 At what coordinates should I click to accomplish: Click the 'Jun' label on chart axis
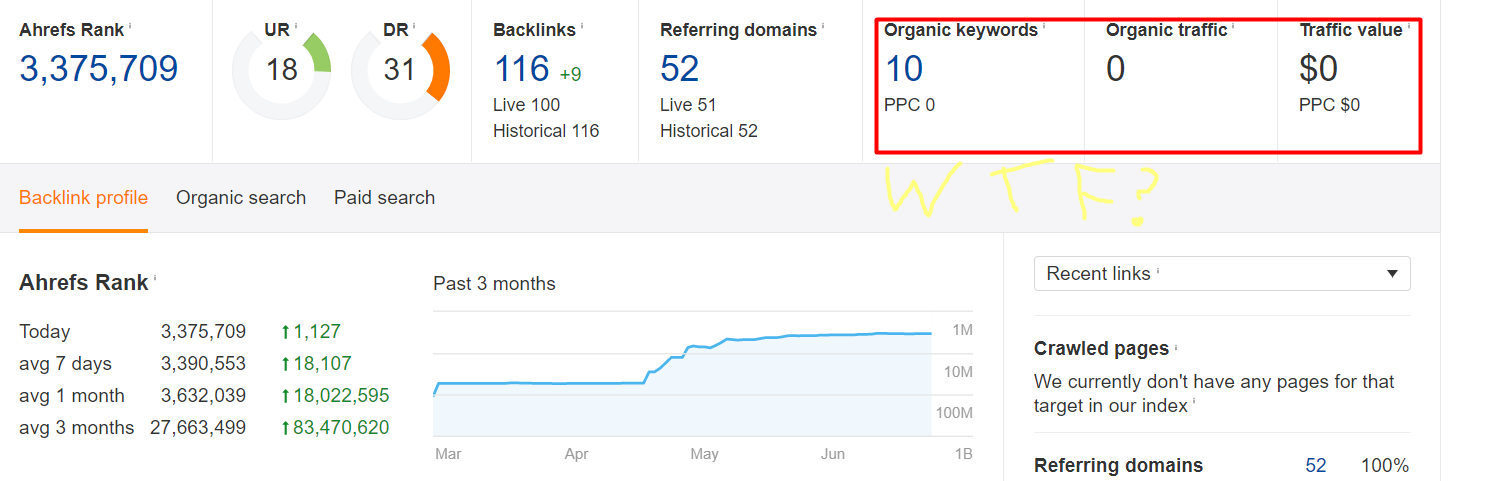pos(833,454)
